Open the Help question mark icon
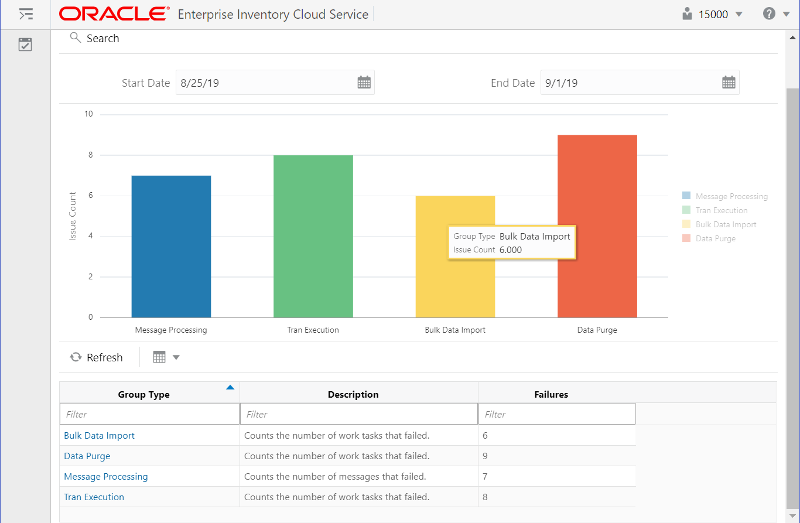This screenshot has height=523, width=800. (x=769, y=14)
